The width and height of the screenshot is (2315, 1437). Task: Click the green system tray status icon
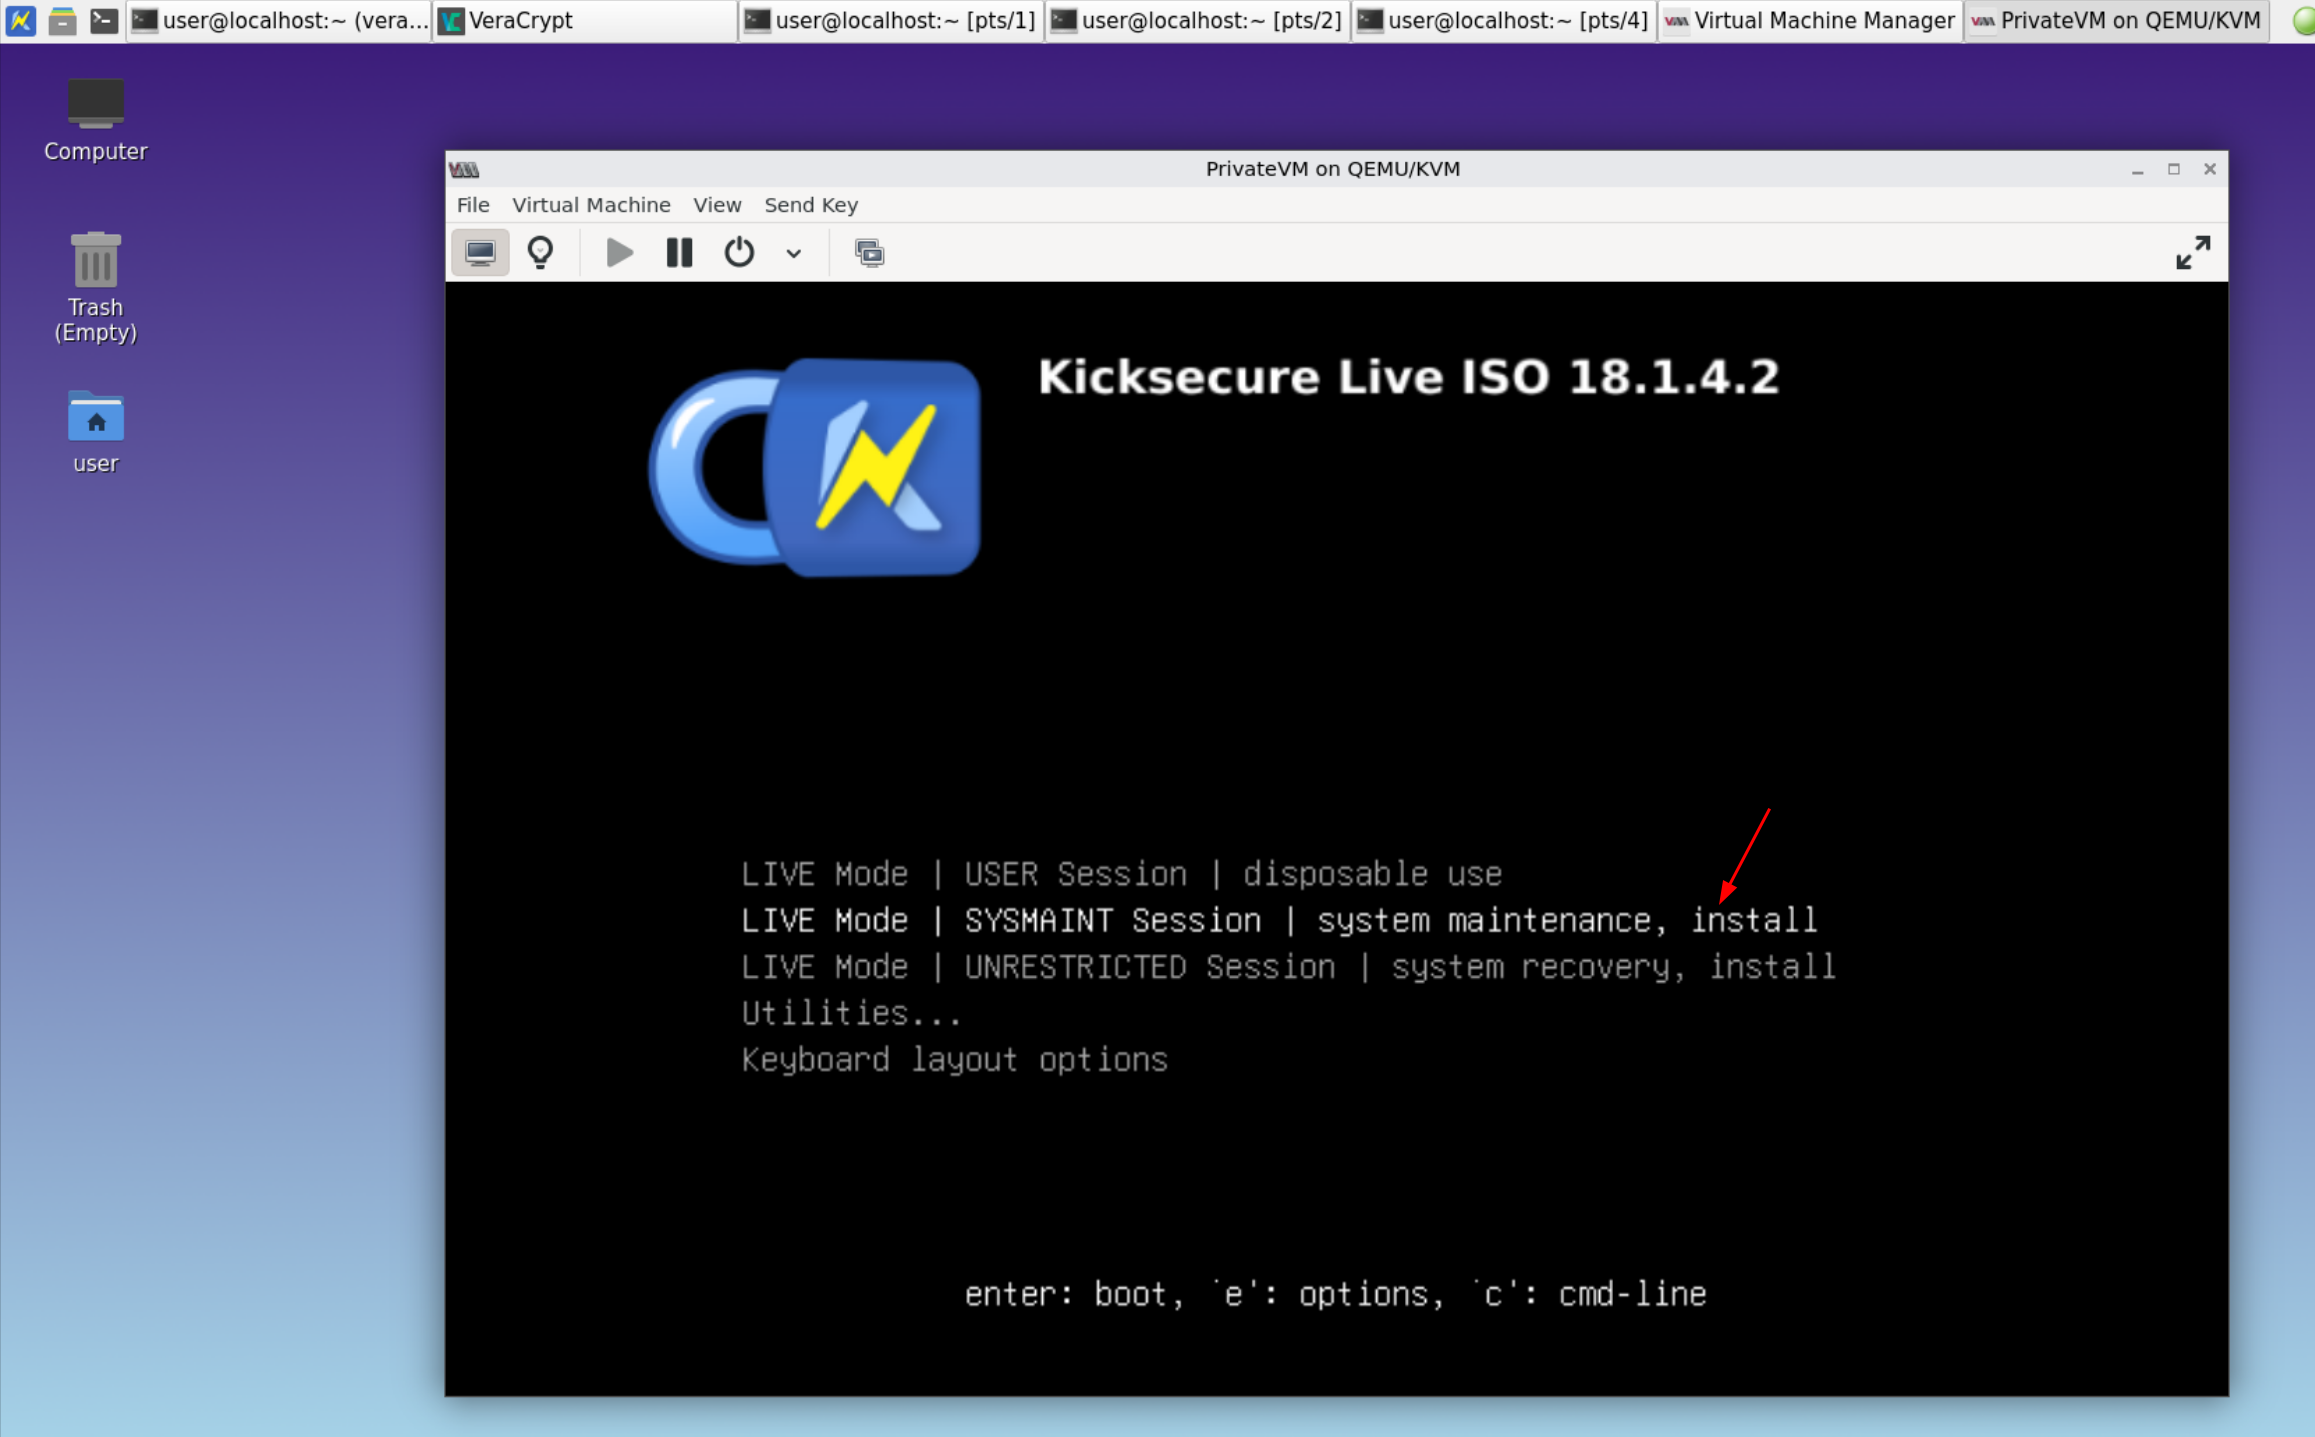pyautogui.click(x=2303, y=20)
